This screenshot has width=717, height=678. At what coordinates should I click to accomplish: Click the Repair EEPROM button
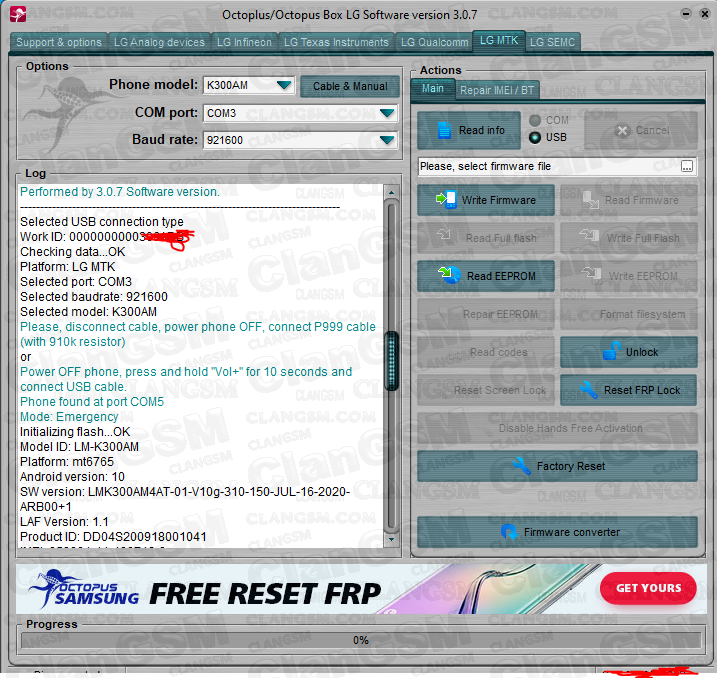(486, 314)
